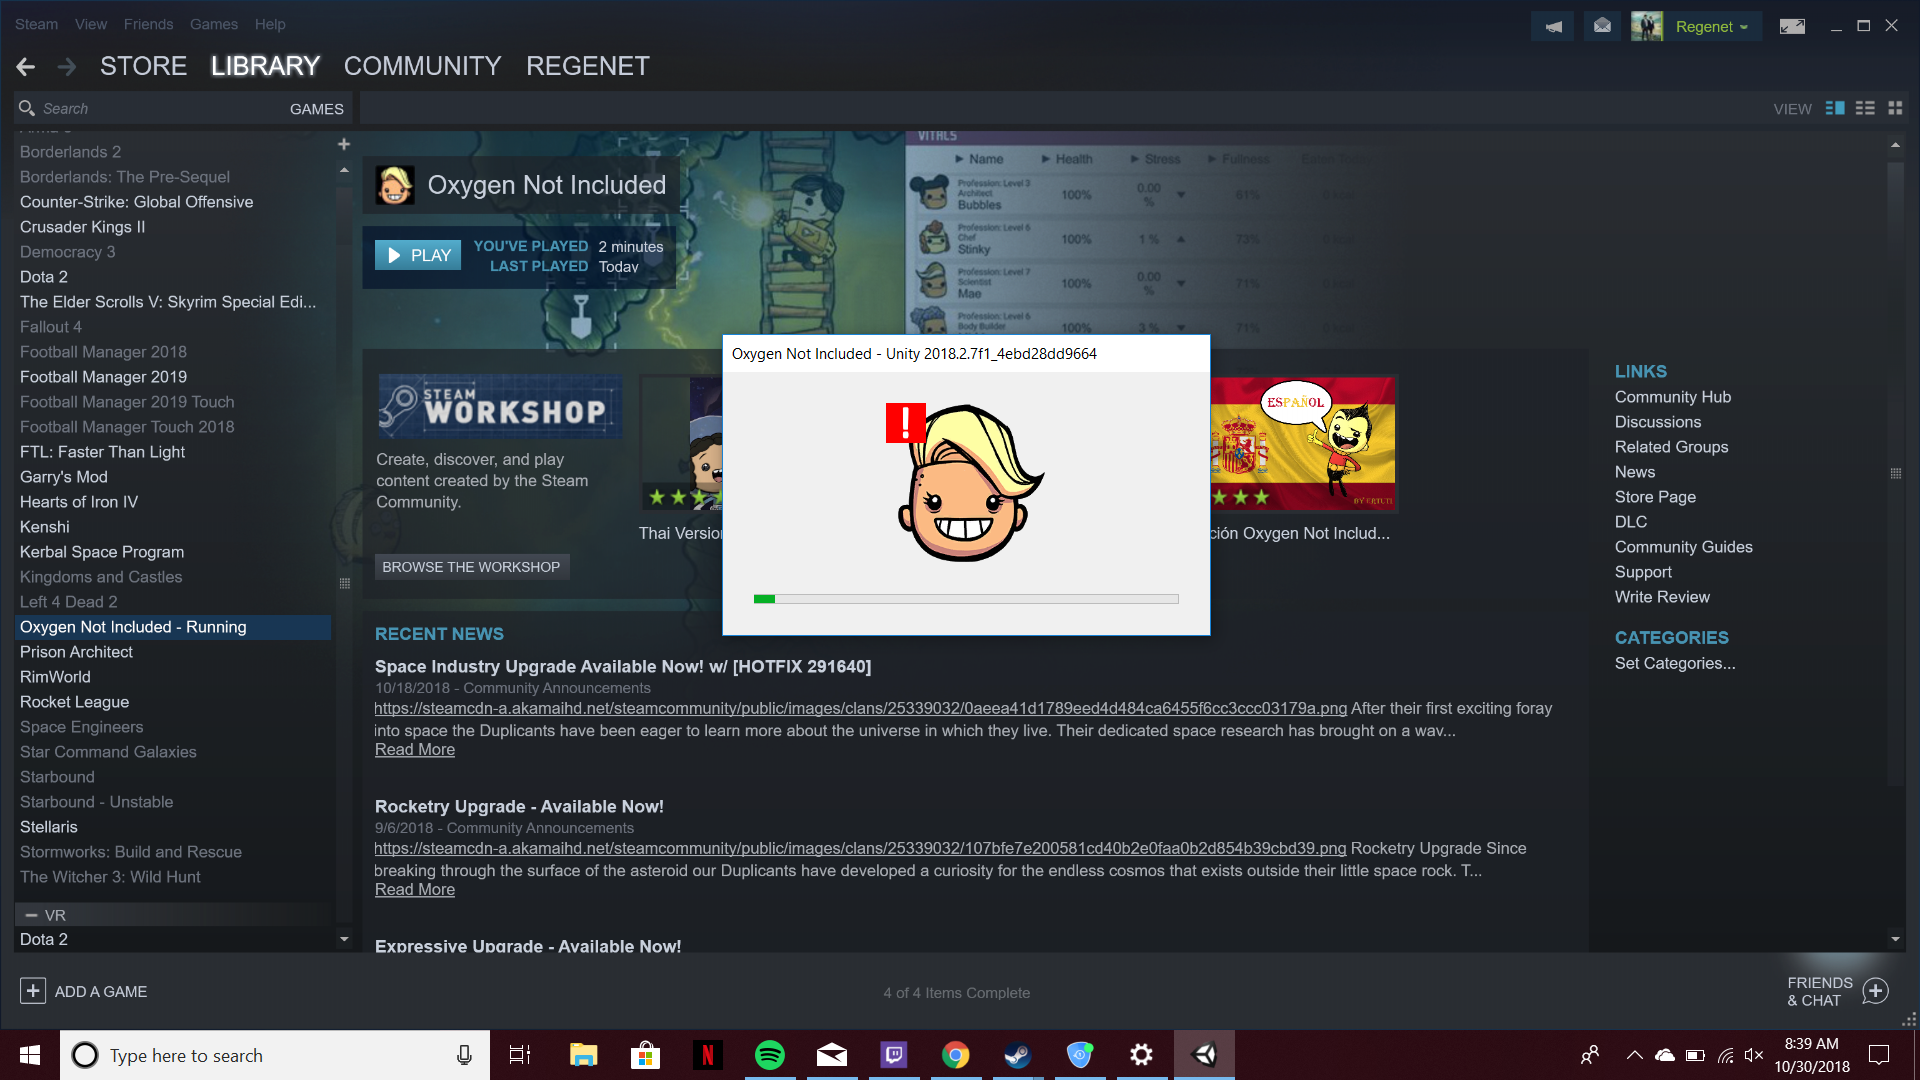Open Friends & Chat plus icon
The height and width of the screenshot is (1080, 1920).
[x=1876, y=991]
